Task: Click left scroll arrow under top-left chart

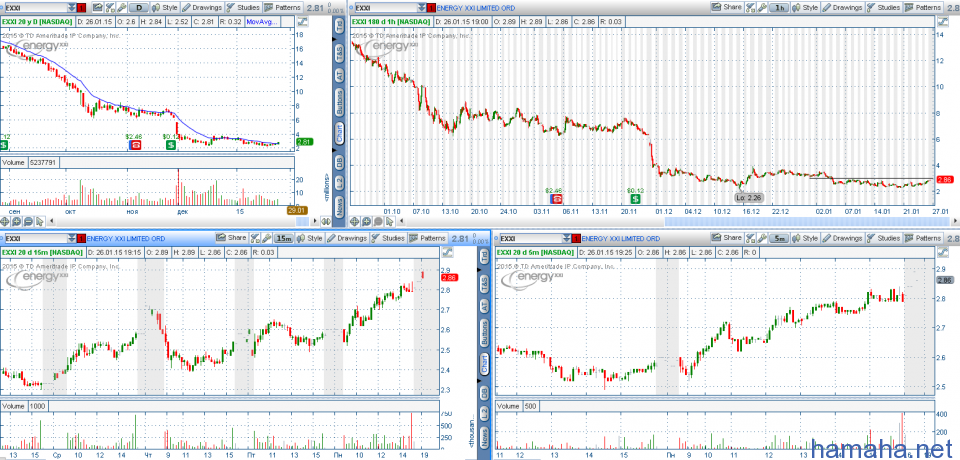Action: point(51,222)
